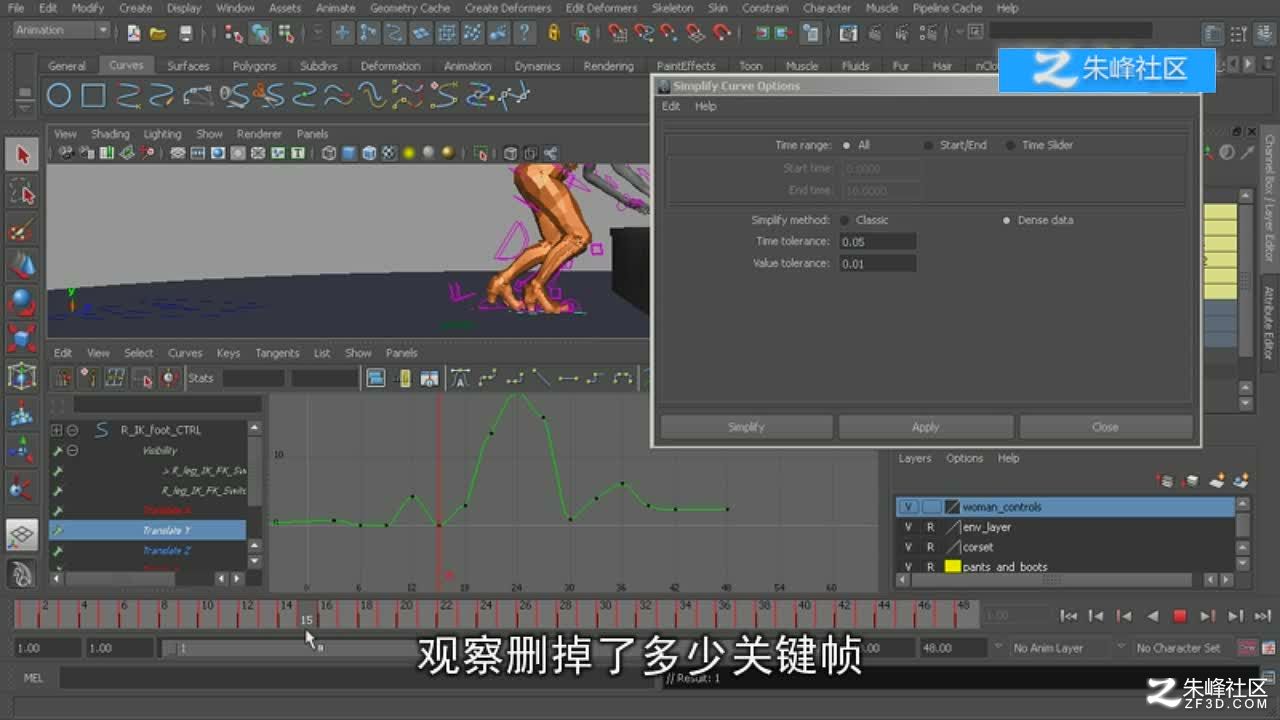The width and height of the screenshot is (1280, 720).
Task: Click the lock icon in status line
Action: coord(553,33)
